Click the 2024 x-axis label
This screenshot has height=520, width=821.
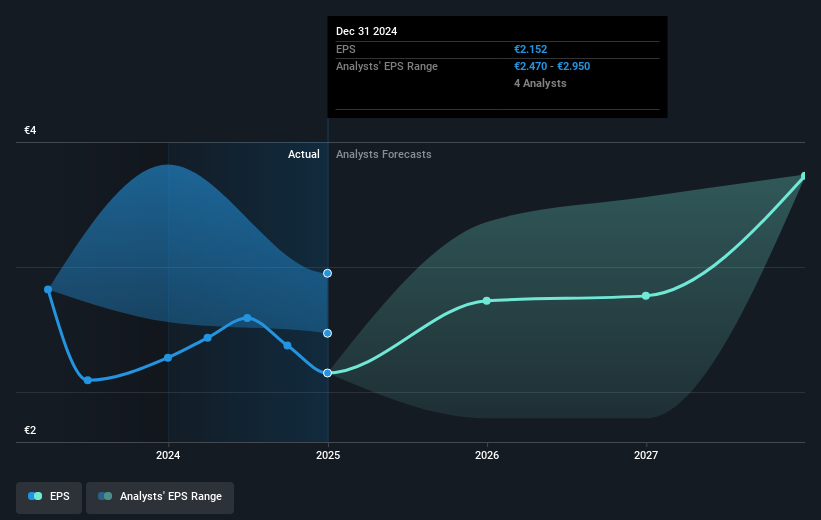[168, 455]
